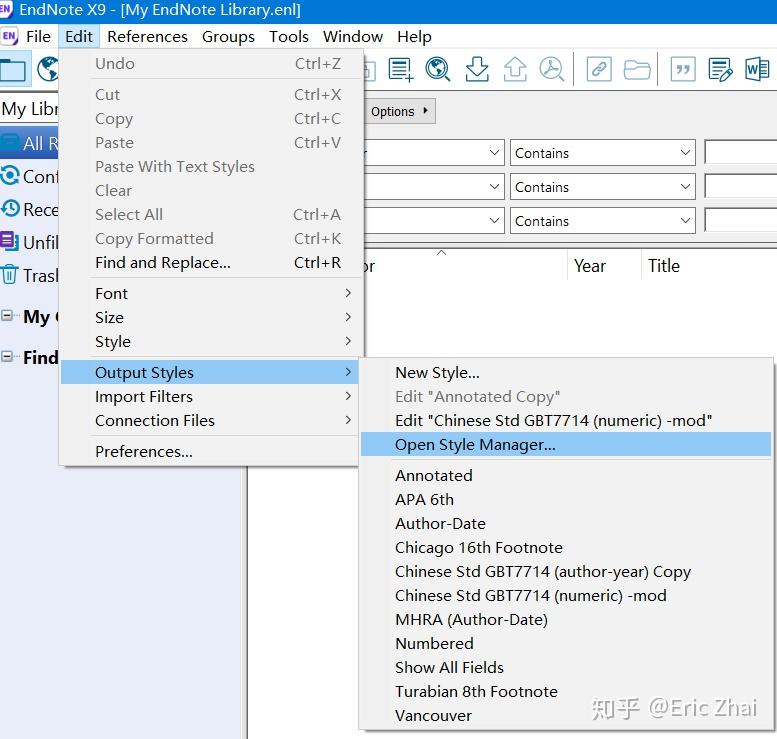Expand the Size submenu
Image resolution: width=777 pixels, height=739 pixels.
click(x=212, y=317)
